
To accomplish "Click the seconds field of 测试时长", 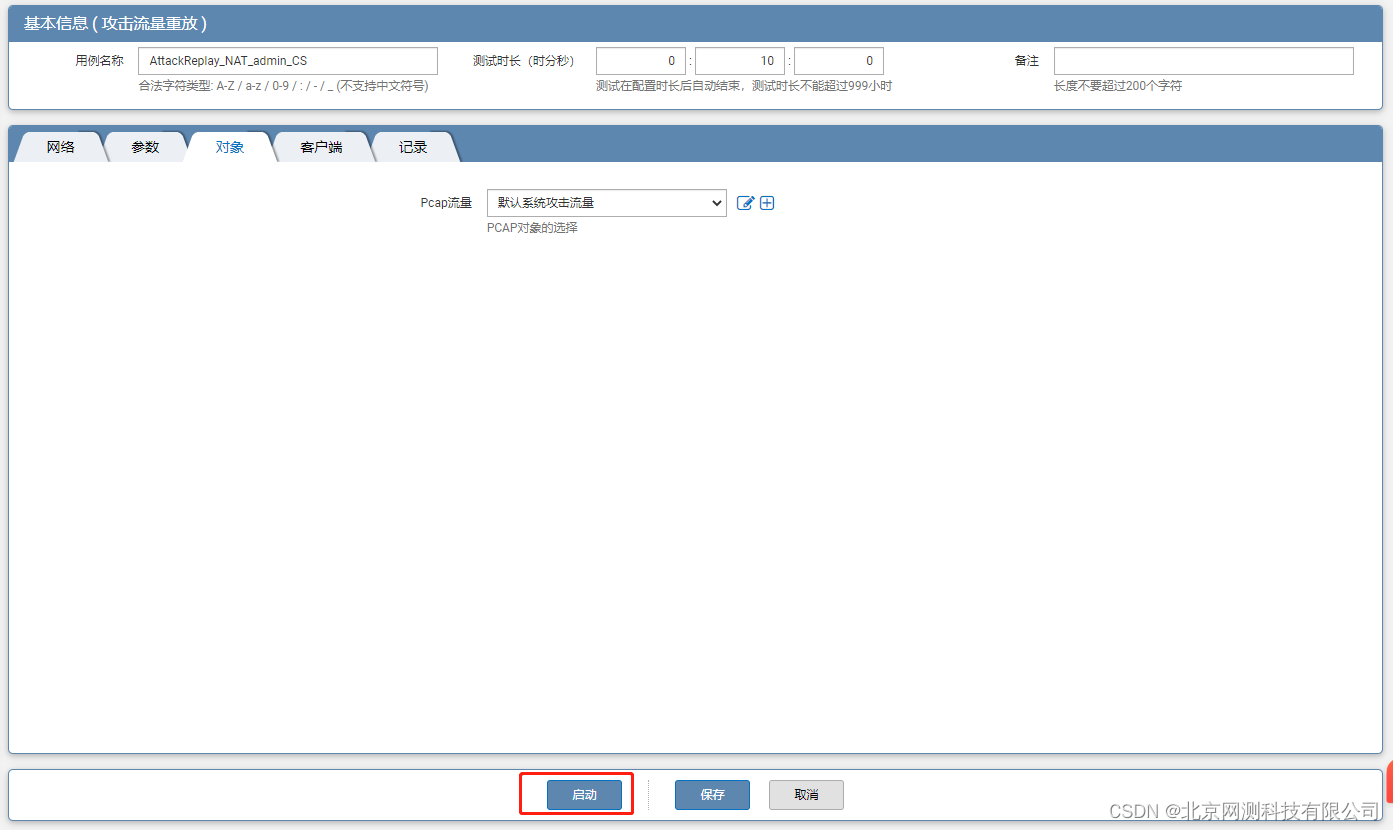I will 839,61.
